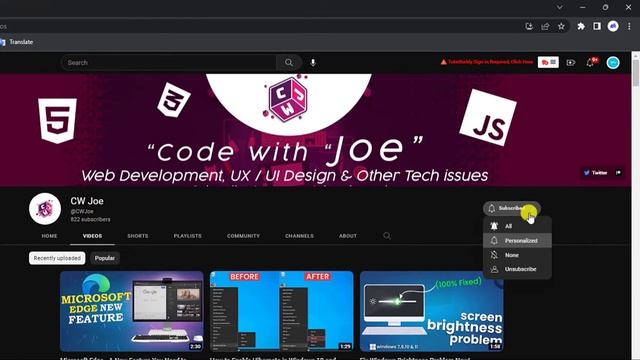Switch to the HOME tab

[x=49, y=236]
